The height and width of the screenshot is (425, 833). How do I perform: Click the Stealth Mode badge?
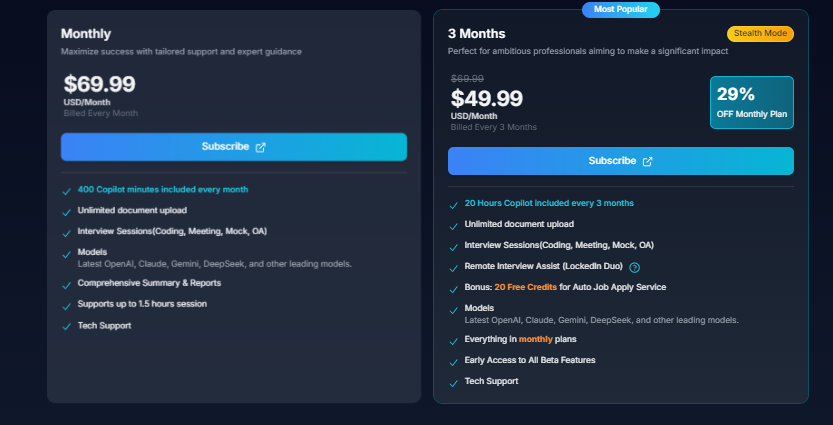coord(760,34)
